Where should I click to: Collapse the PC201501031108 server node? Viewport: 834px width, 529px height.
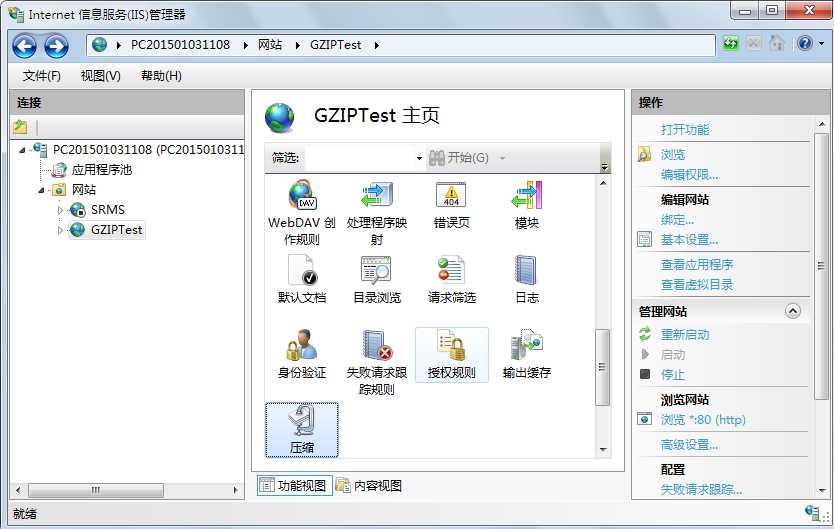tap(22, 150)
